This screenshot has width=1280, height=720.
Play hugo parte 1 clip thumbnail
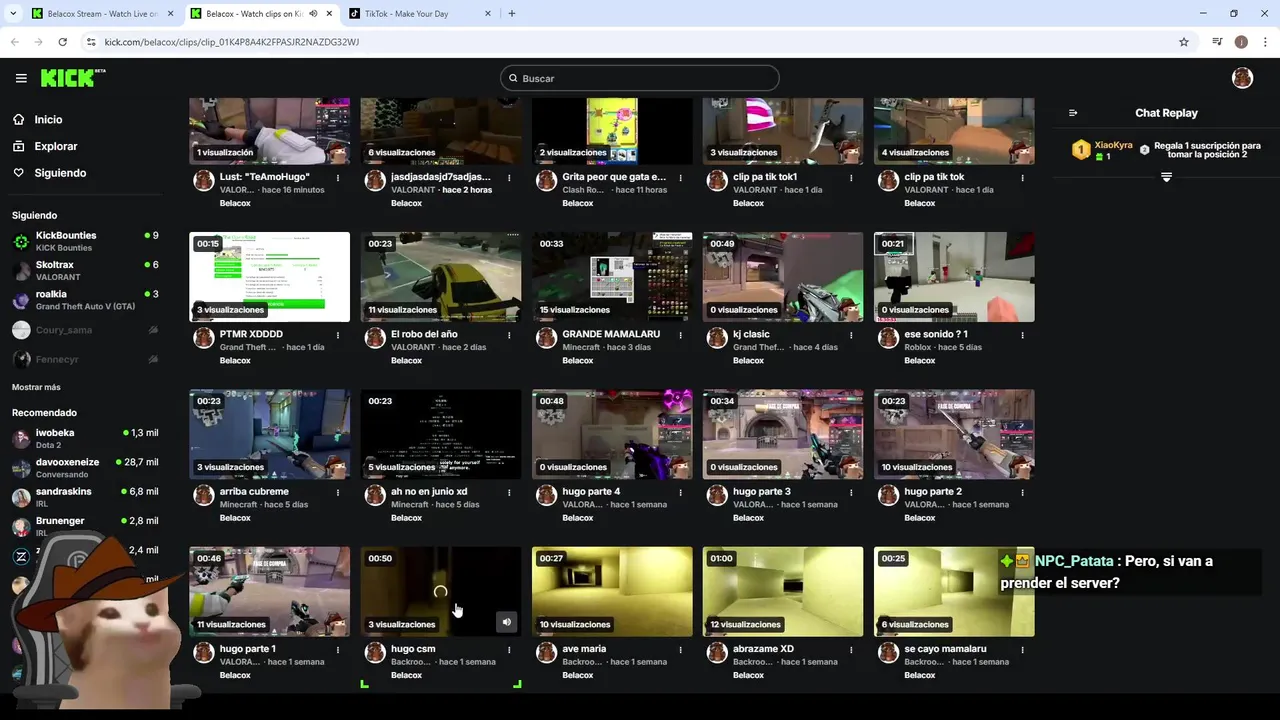pos(270,591)
